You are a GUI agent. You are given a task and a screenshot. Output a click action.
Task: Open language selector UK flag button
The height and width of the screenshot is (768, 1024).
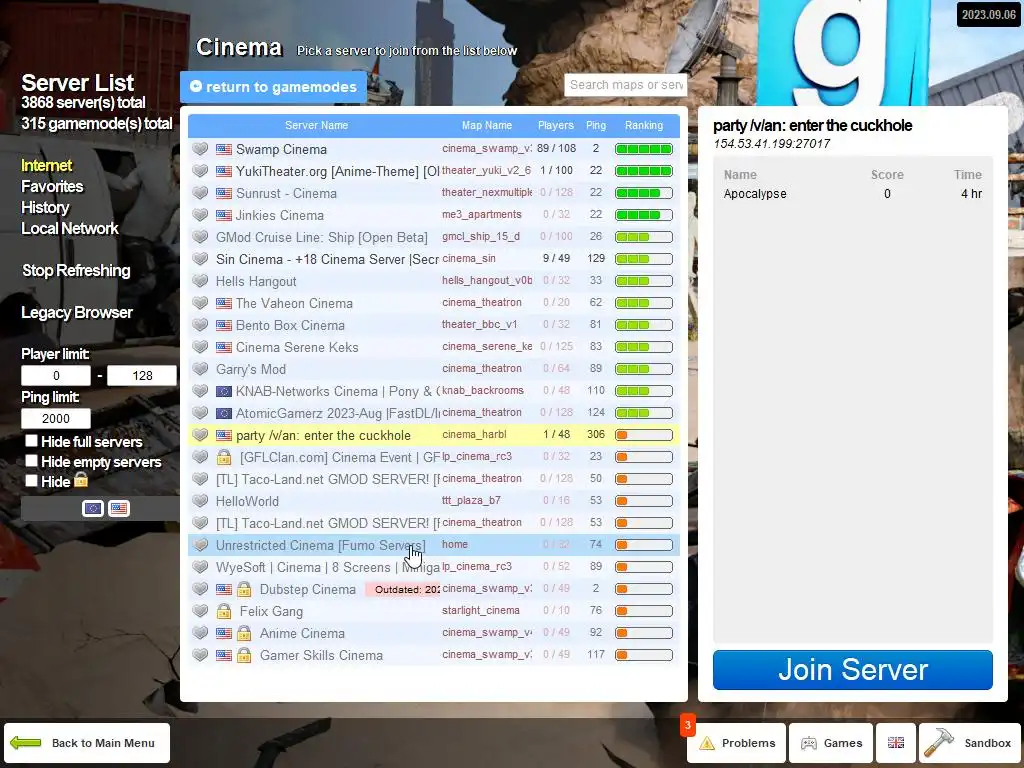tap(896, 743)
